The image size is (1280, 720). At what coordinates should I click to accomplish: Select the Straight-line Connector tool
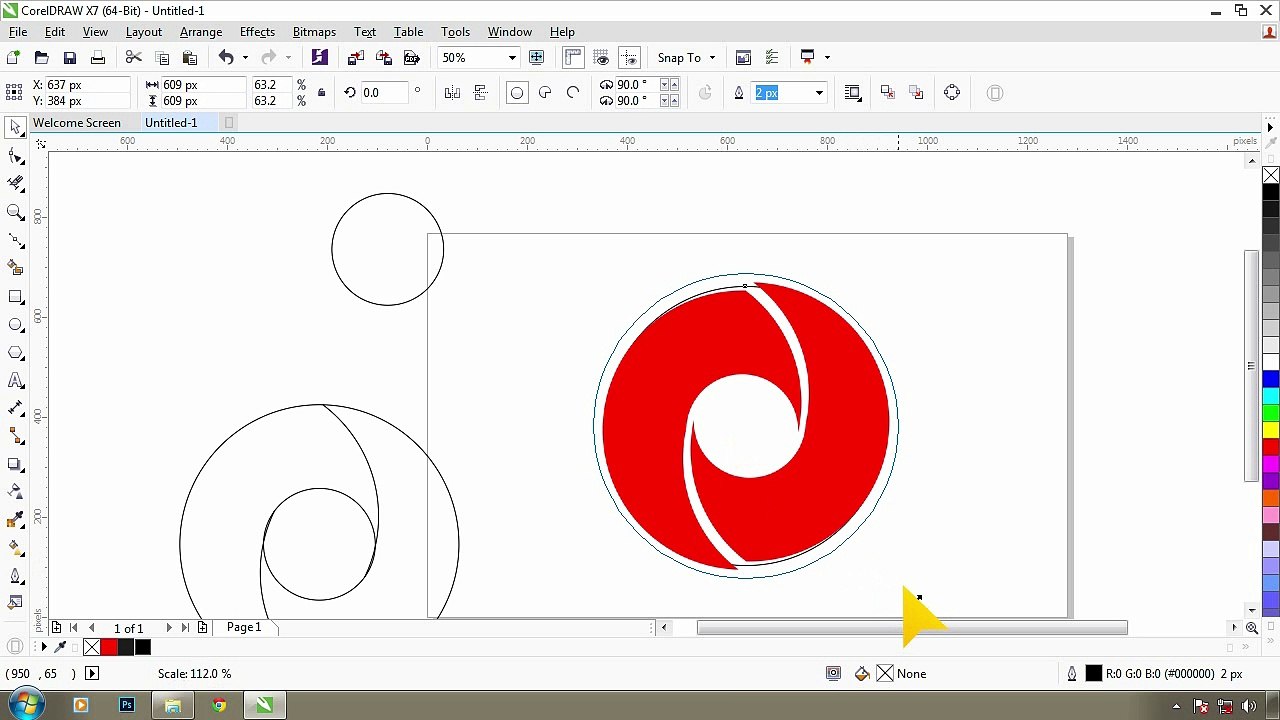pos(16,436)
